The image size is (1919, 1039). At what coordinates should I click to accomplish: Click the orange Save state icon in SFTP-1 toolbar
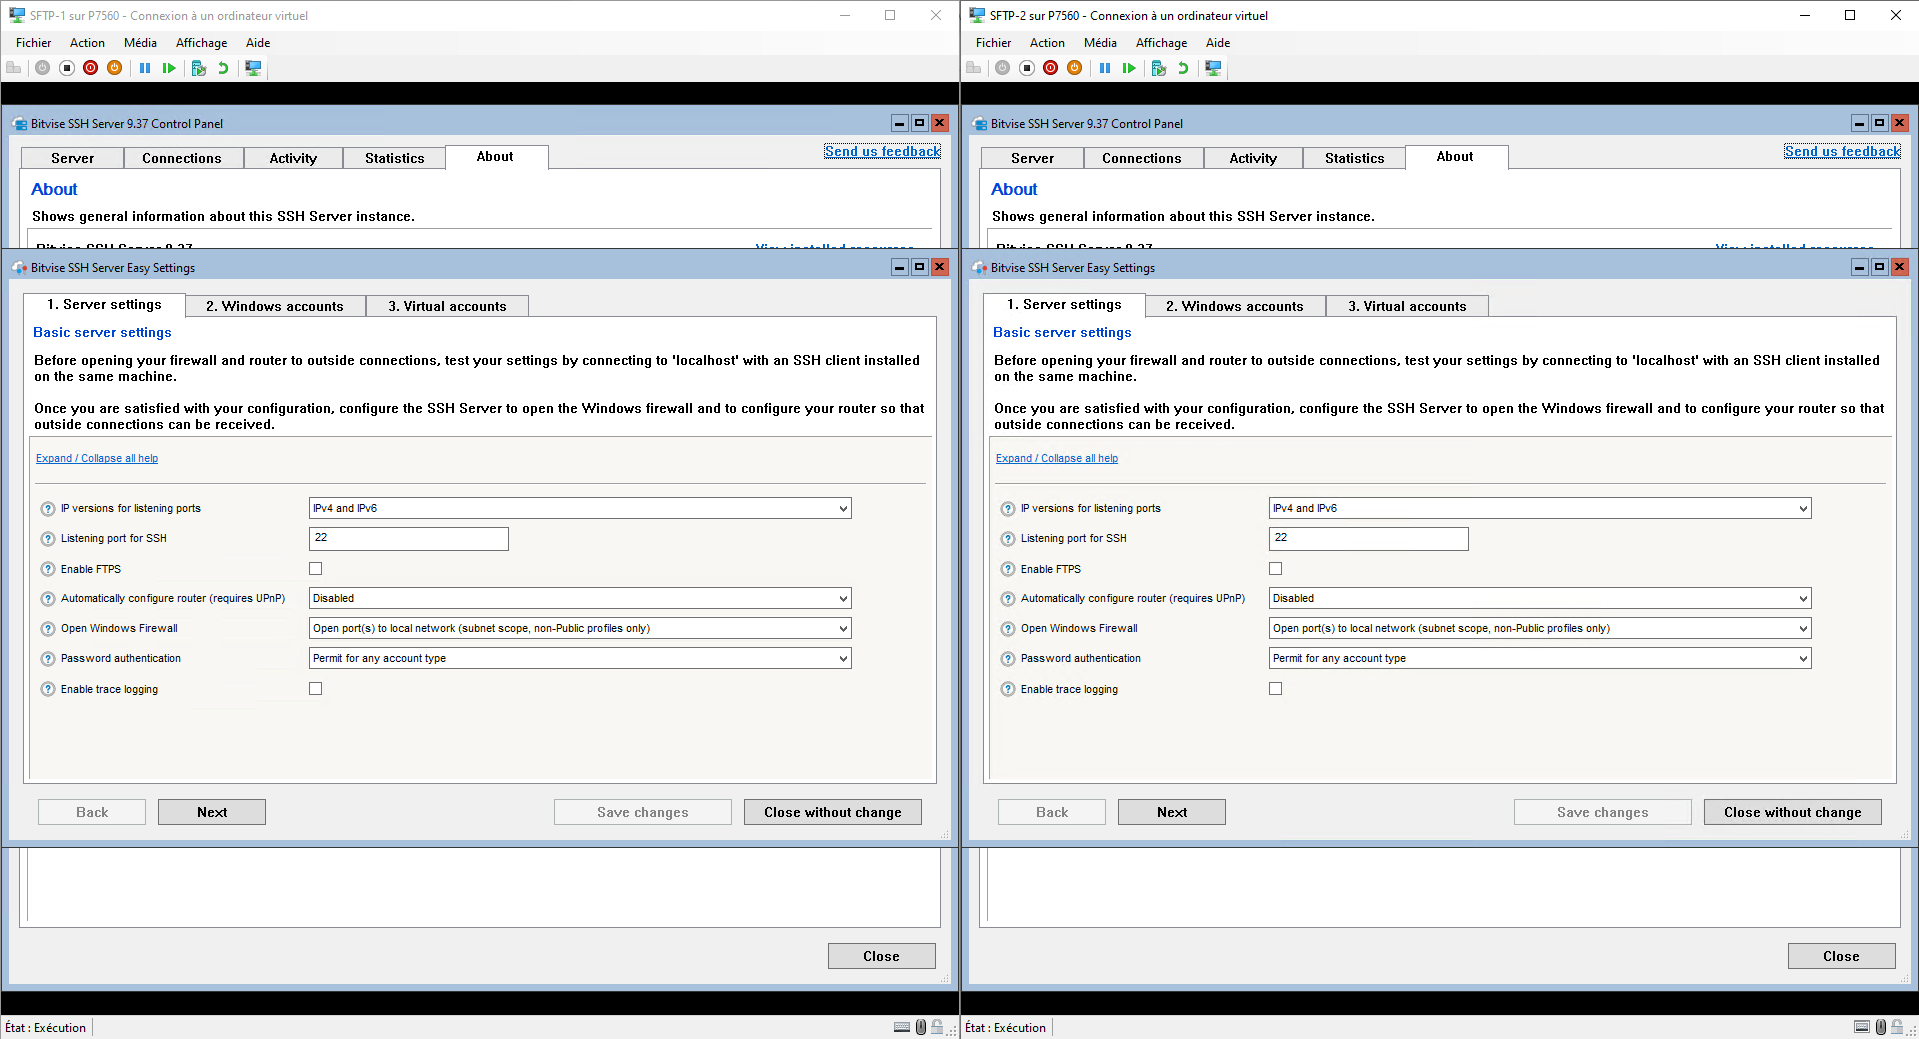(x=115, y=68)
